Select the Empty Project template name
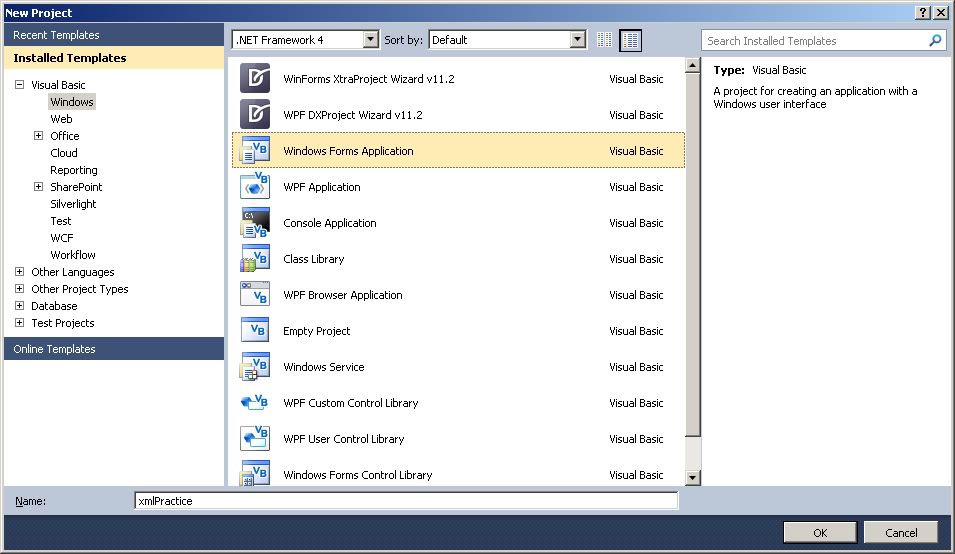955x554 pixels. [x=316, y=331]
